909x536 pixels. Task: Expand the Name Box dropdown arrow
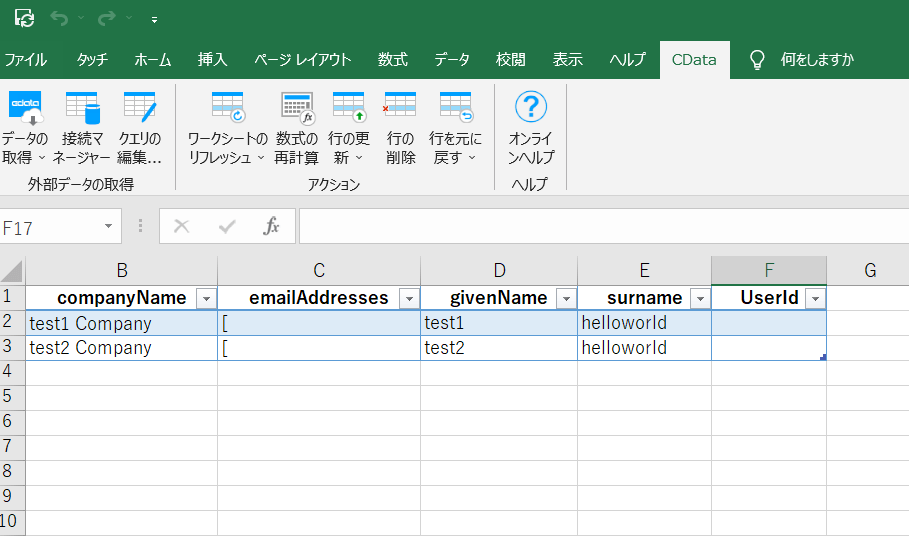(x=108, y=227)
